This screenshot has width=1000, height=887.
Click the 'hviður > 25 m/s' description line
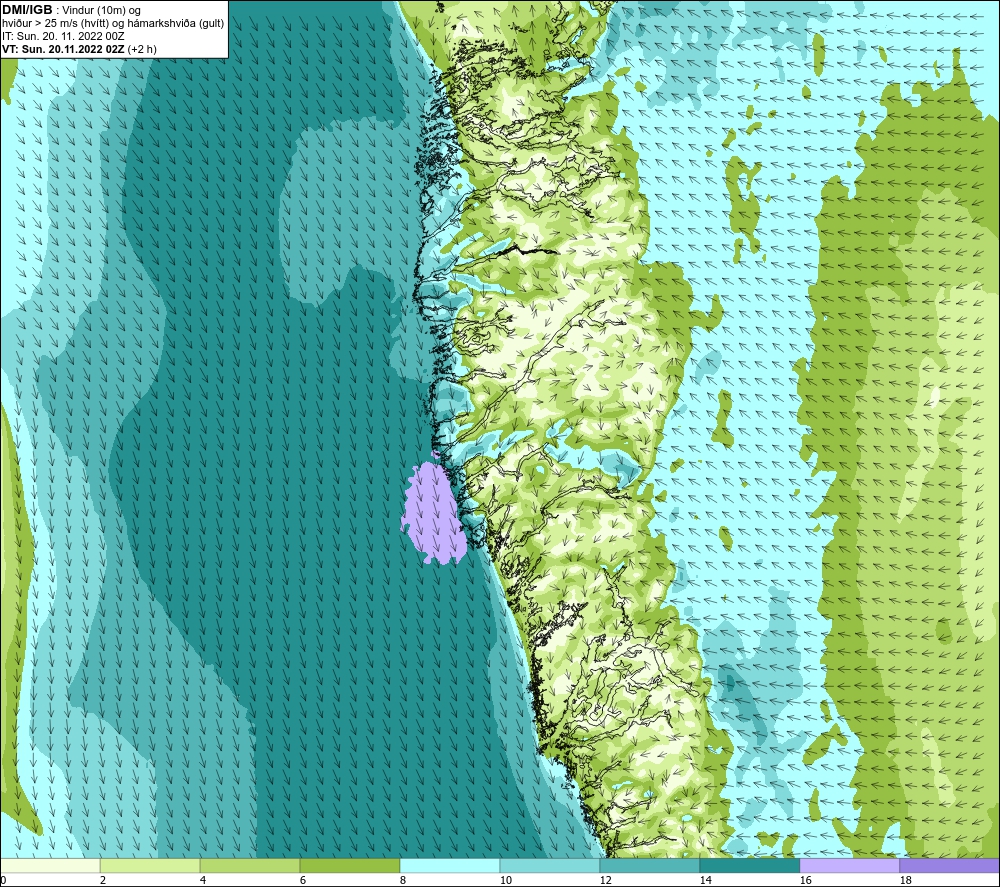[113, 24]
